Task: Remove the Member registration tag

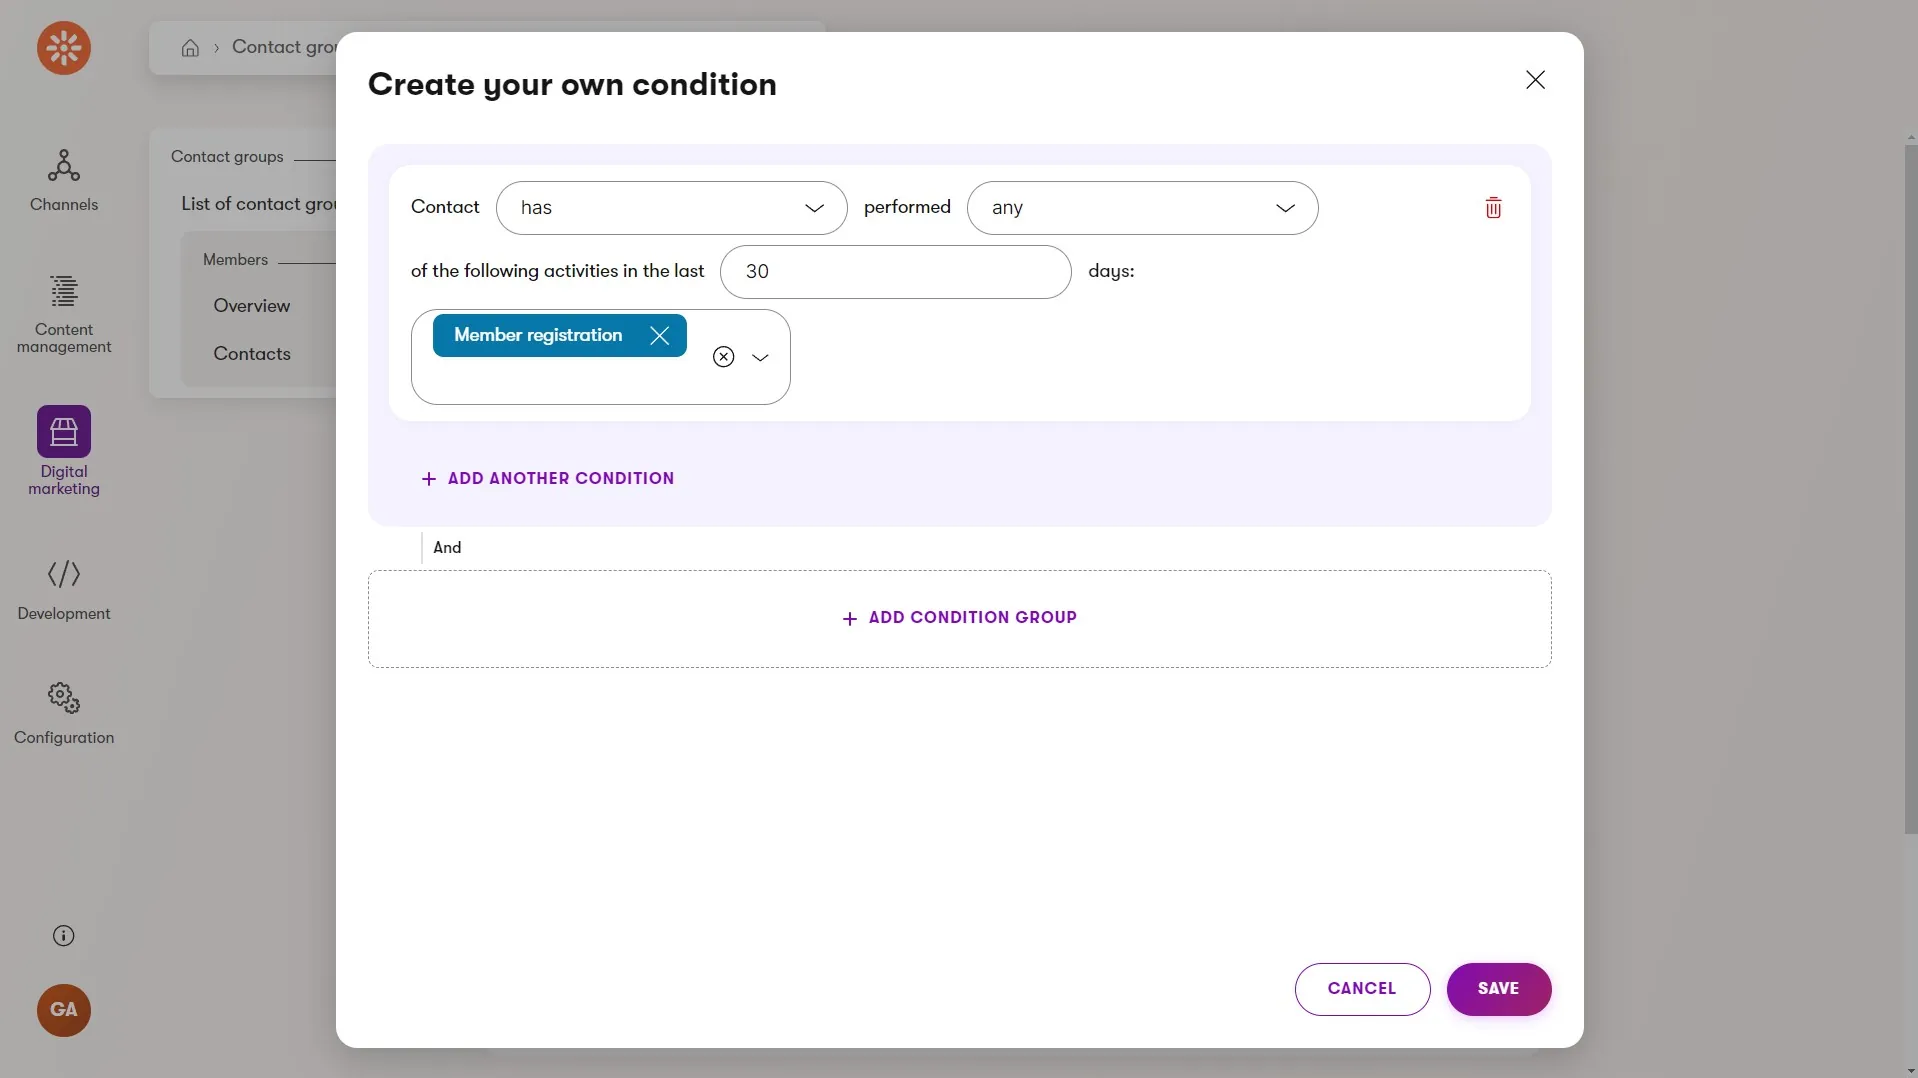Action: pyautogui.click(x=659, y=336)
